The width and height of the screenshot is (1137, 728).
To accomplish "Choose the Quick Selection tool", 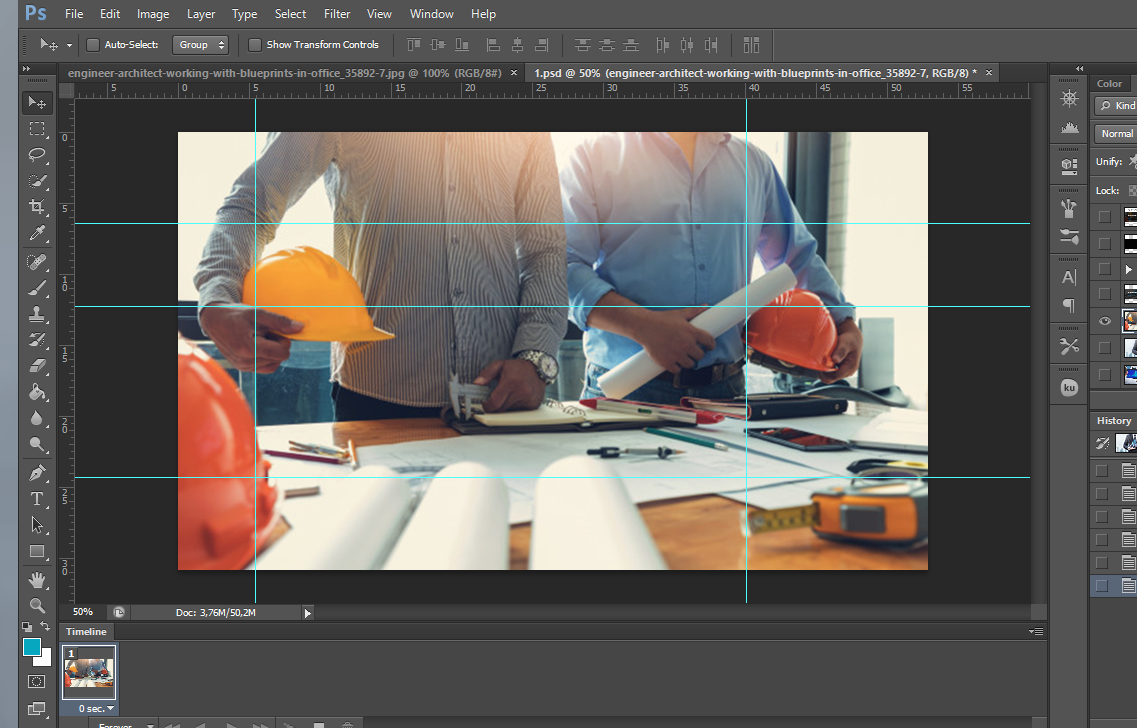I will click(x=37, y=181).
